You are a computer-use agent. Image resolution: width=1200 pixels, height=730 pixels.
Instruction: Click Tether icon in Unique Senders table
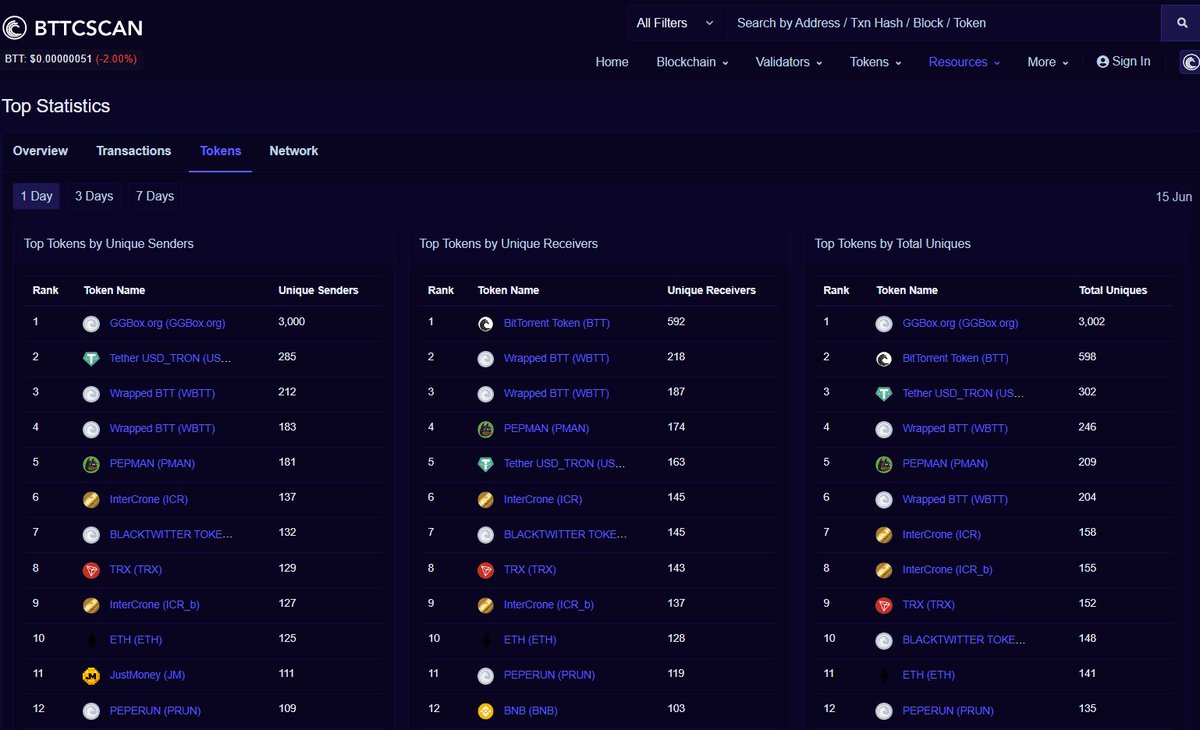click(91, 359)
